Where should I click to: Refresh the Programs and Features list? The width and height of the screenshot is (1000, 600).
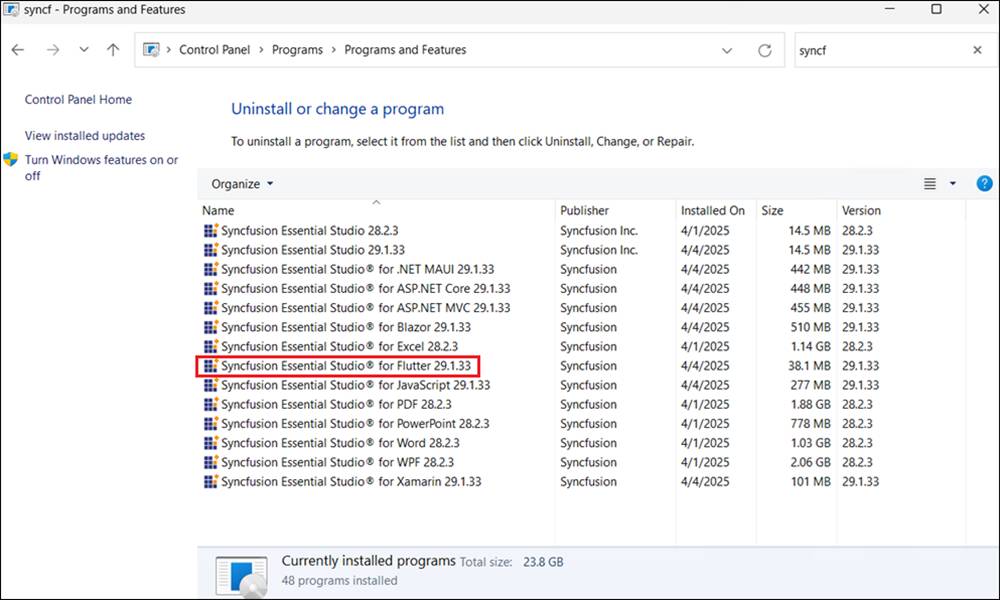tap(765, 50)
